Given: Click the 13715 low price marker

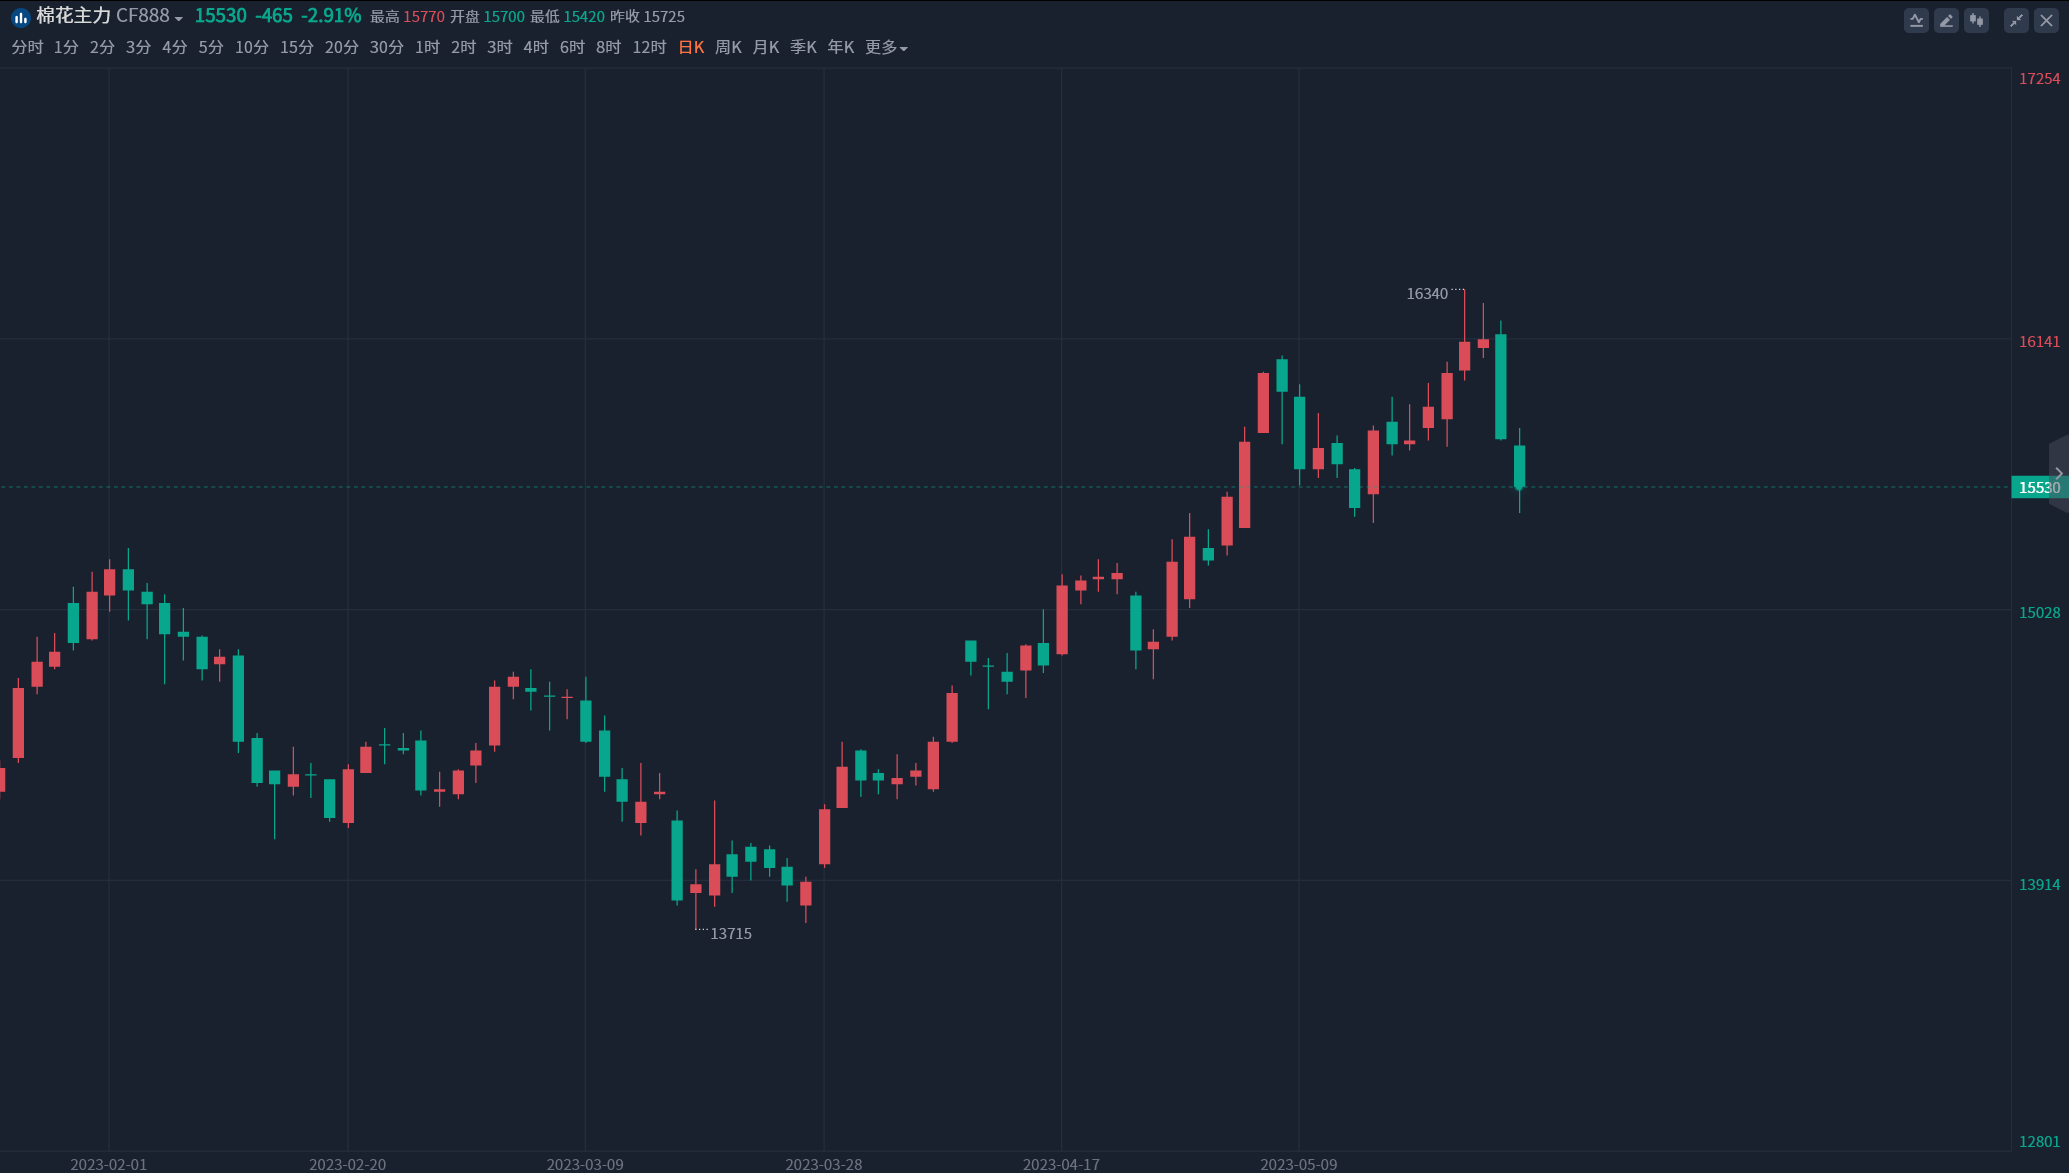Looking at the screenshot, I should click(731, 933).
